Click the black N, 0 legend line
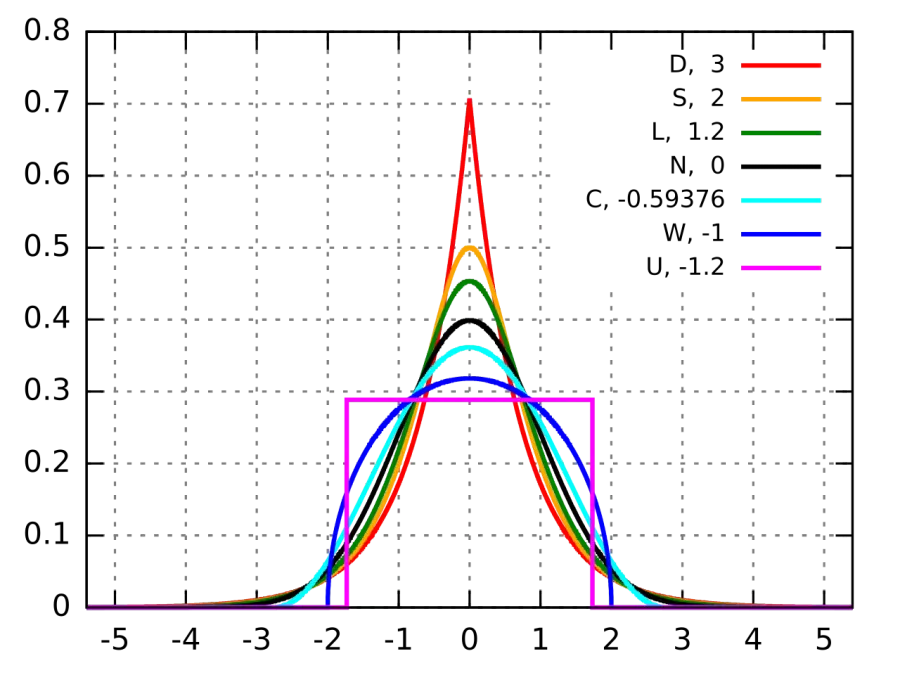This screenshot has height=675, width=900. (781, 166)
